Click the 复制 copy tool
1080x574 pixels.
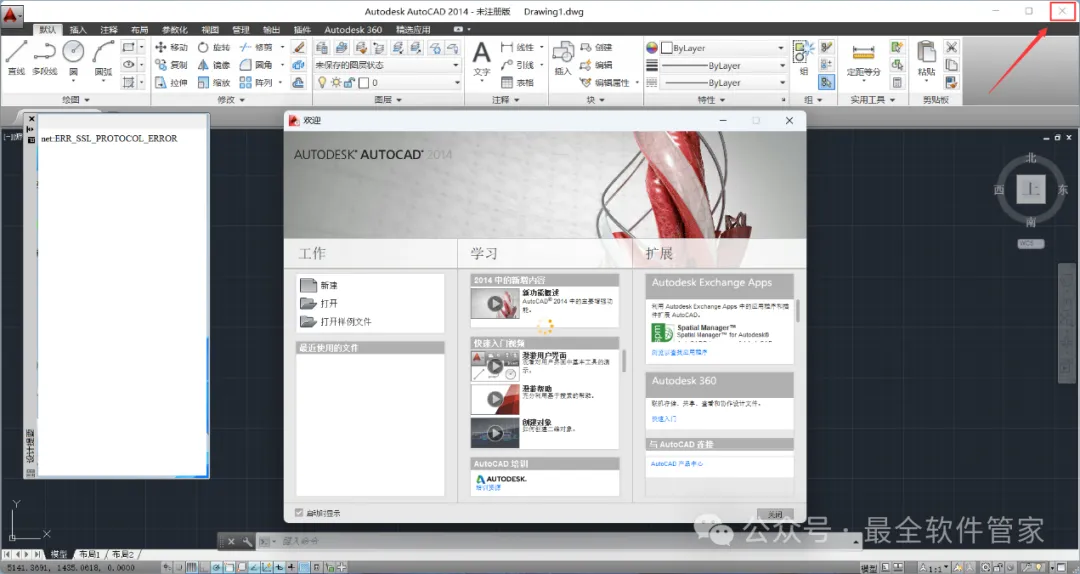tap(171, 65)
